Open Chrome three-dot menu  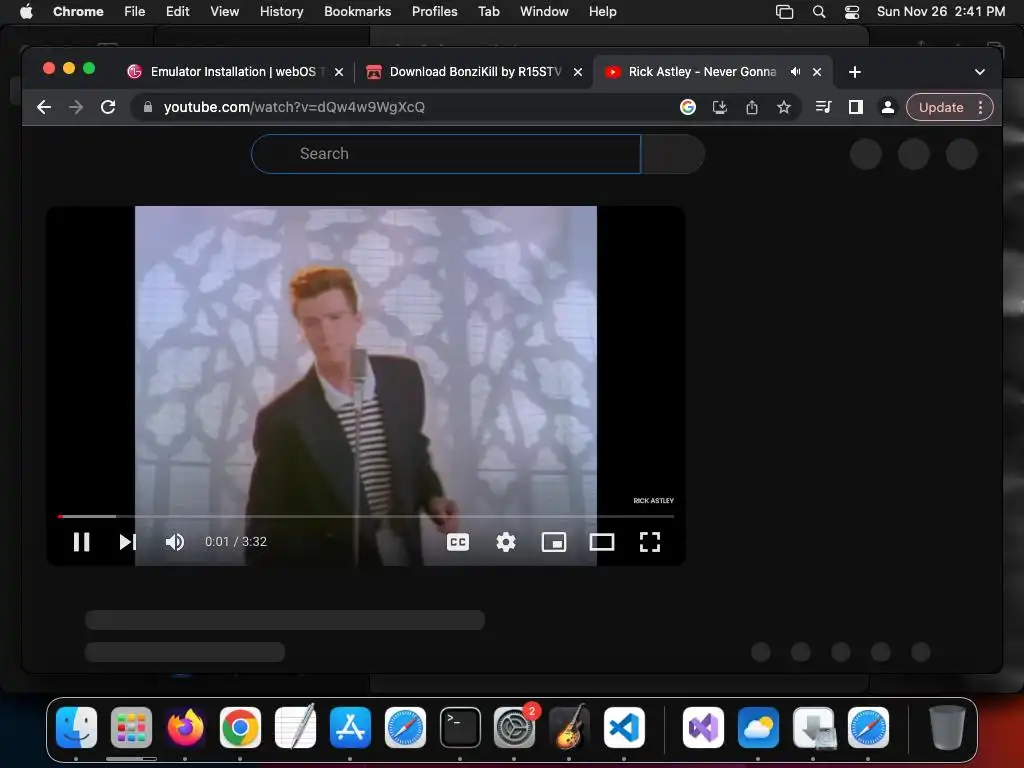coord(980,107)
